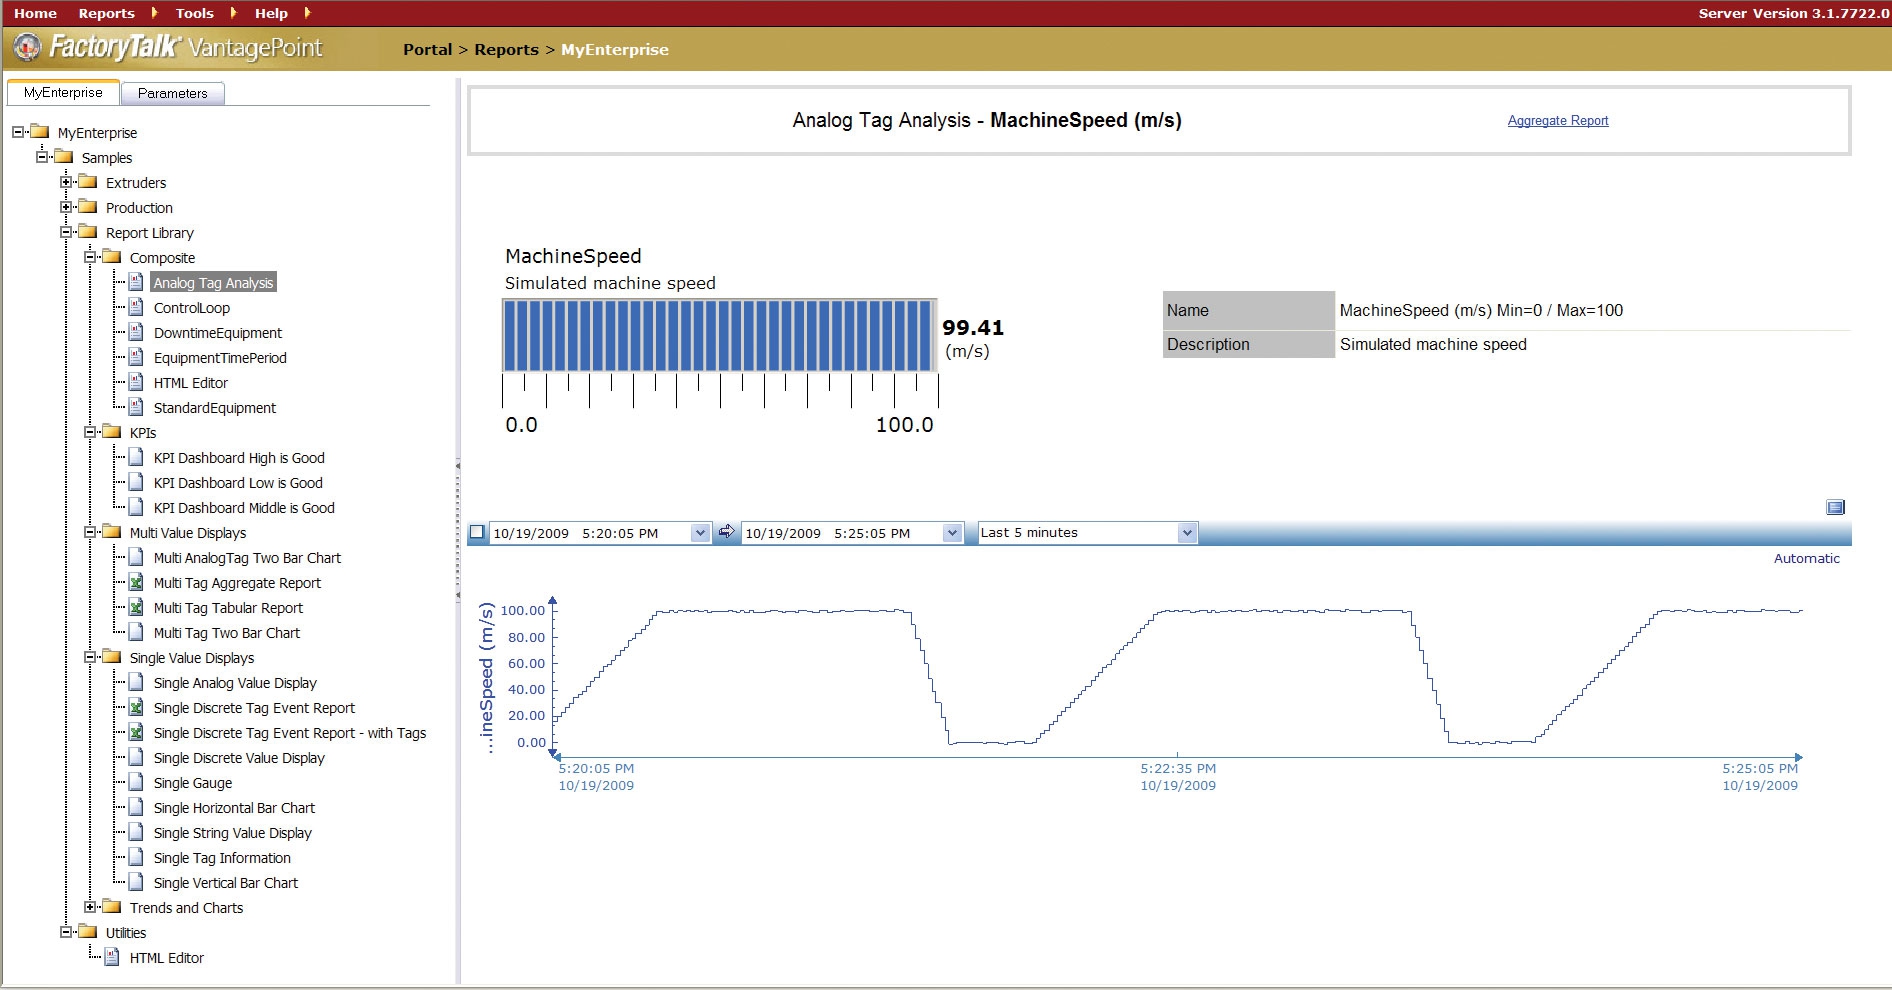Image resolution: width=1892 pixels, height=990 pixels.
Task: Click the EquipmentTimePeriod report icon
Action: click(x=136, y=357)
